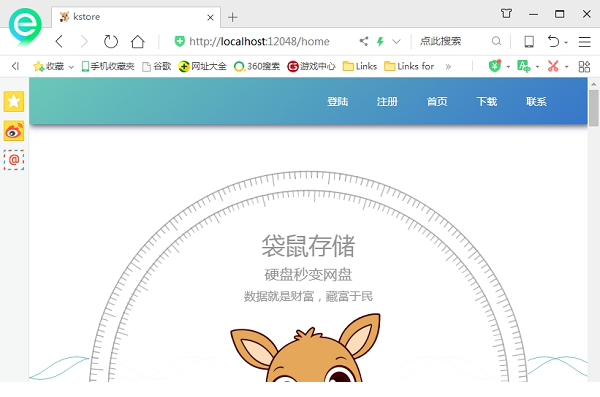Open dropdown beside green shield extension
600x397 pixels.
click(x=508, y=67)
